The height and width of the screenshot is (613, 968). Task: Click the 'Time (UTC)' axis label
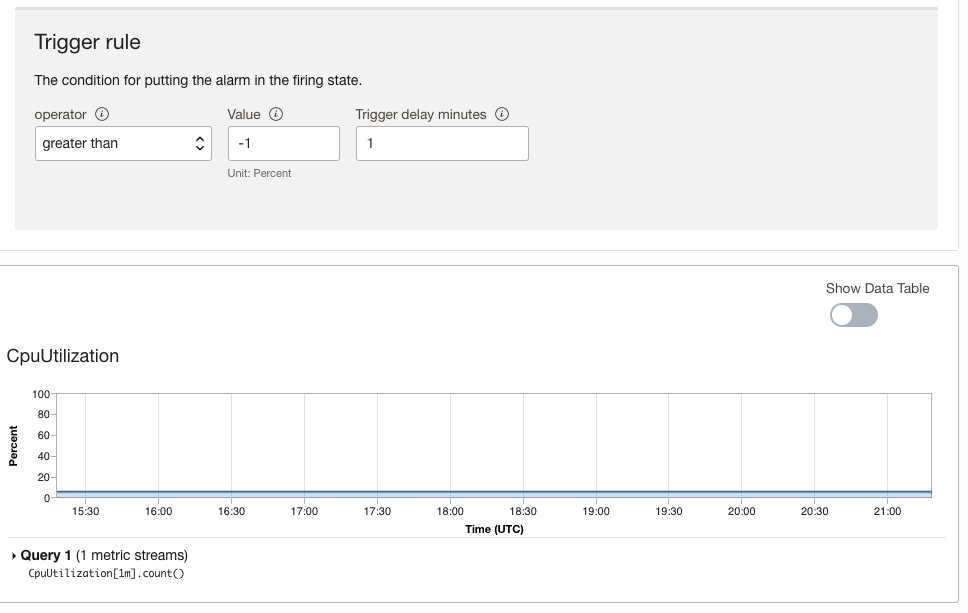(494, 528)
